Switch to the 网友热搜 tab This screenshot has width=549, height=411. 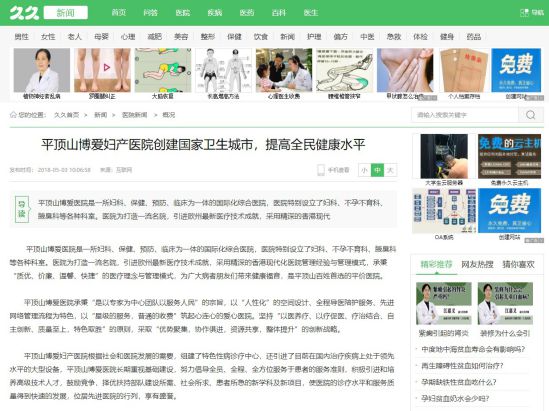477,264
